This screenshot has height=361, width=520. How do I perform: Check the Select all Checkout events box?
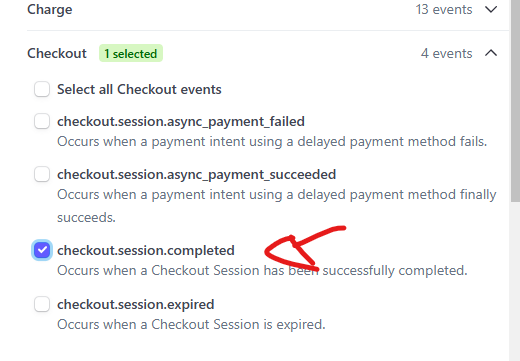(x=42, y=89)
